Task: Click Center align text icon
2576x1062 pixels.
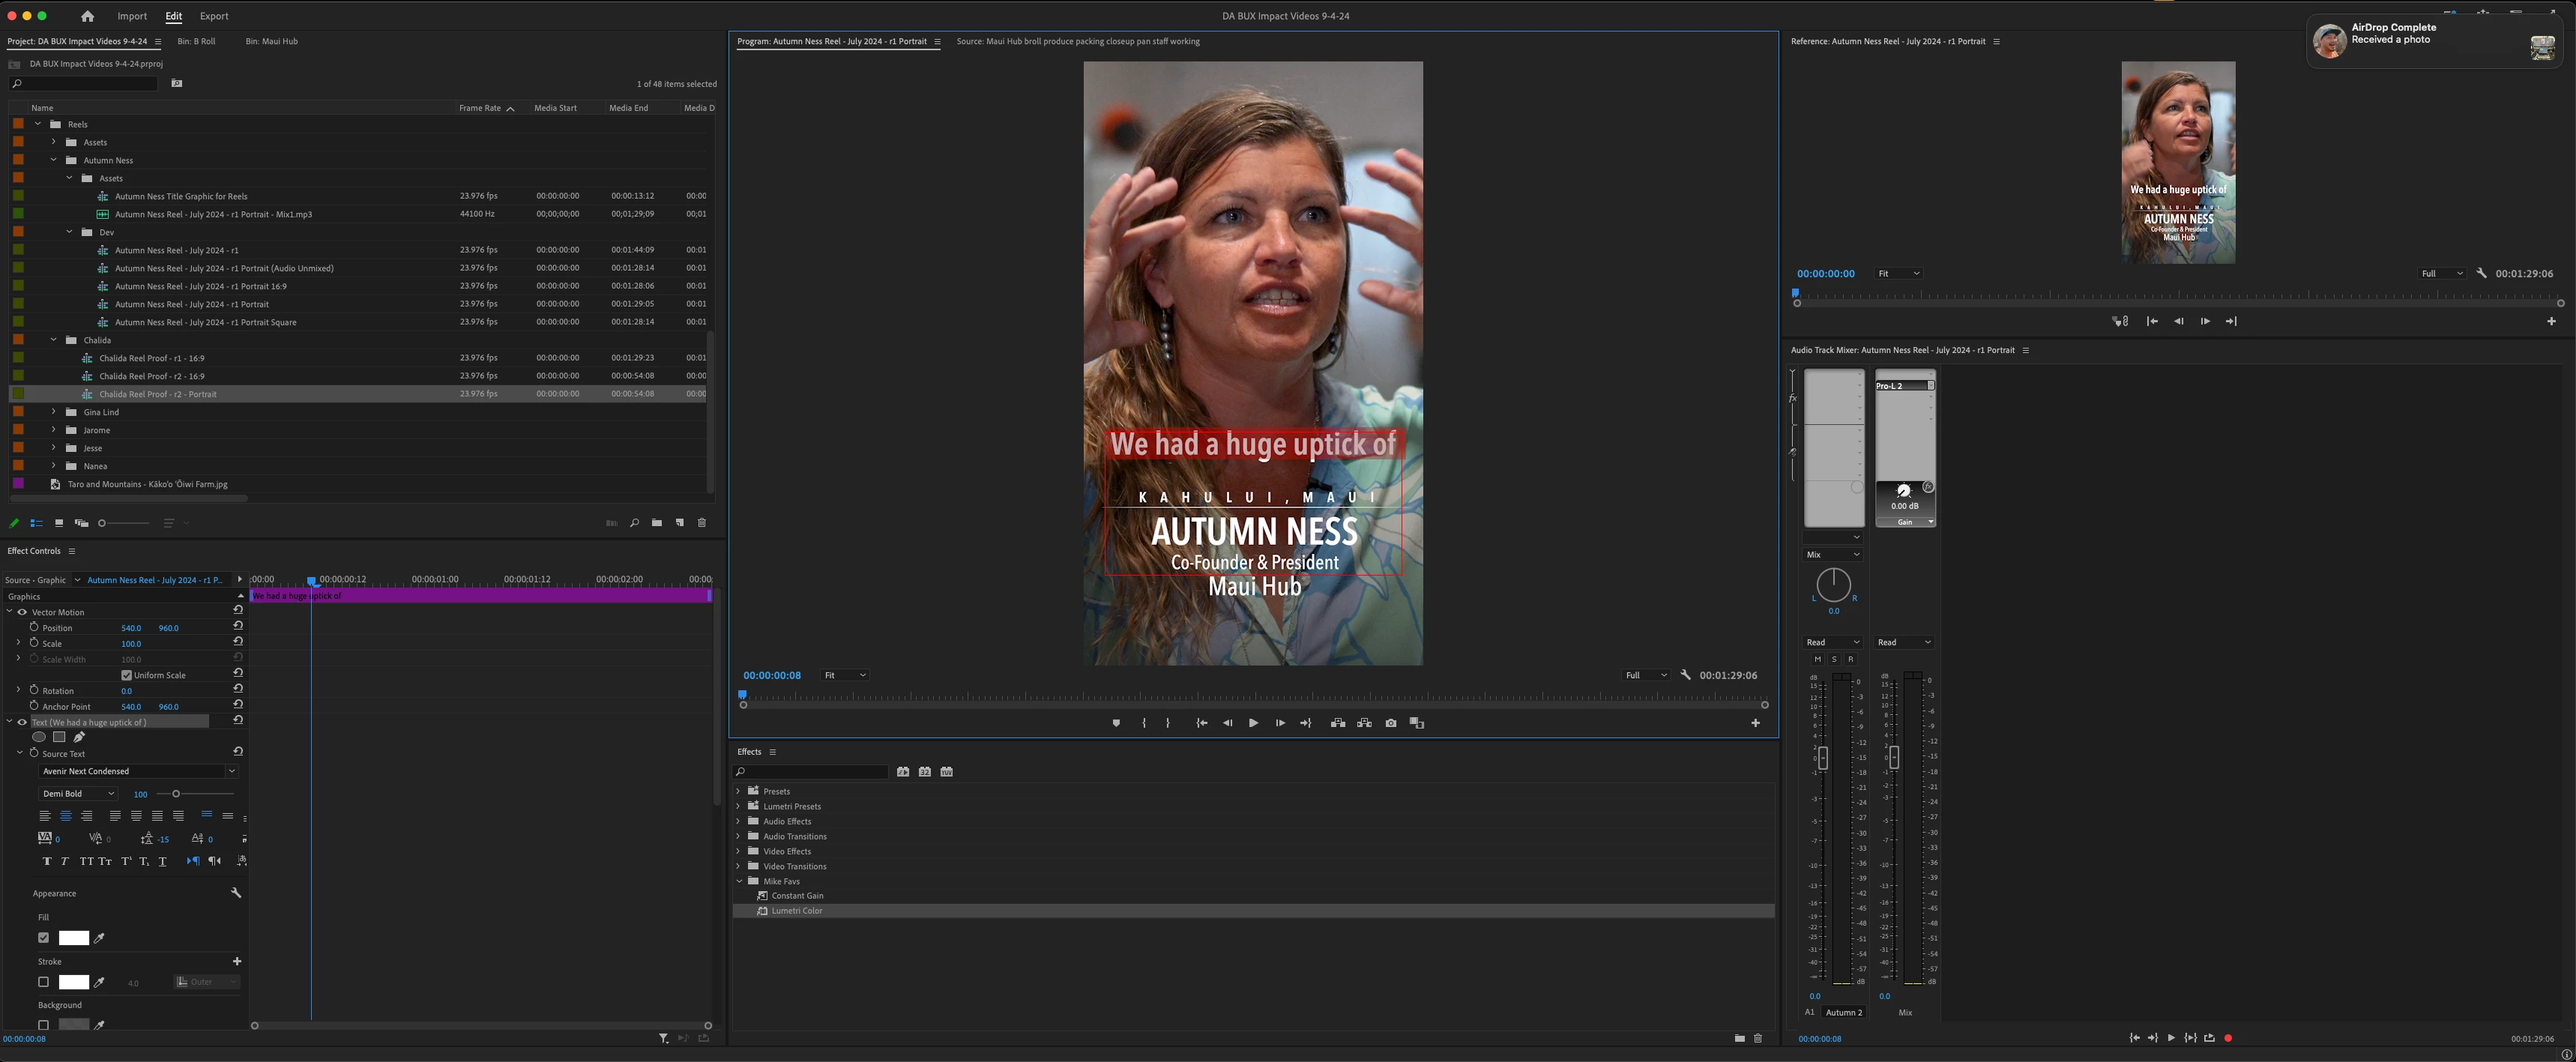Action: 66,816
